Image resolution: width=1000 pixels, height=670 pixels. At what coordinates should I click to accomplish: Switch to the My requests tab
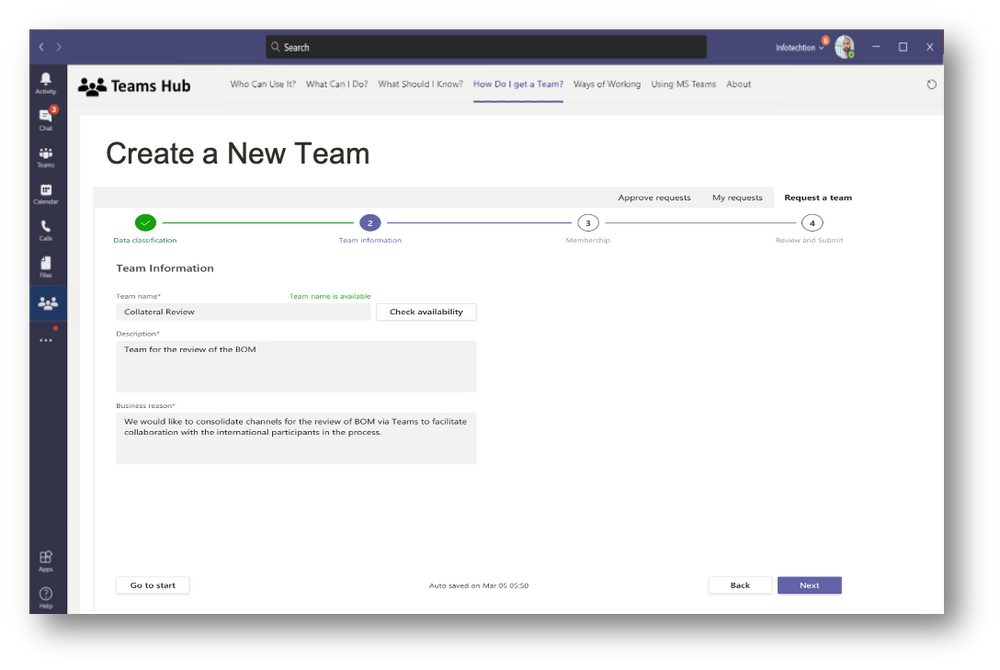738,197
